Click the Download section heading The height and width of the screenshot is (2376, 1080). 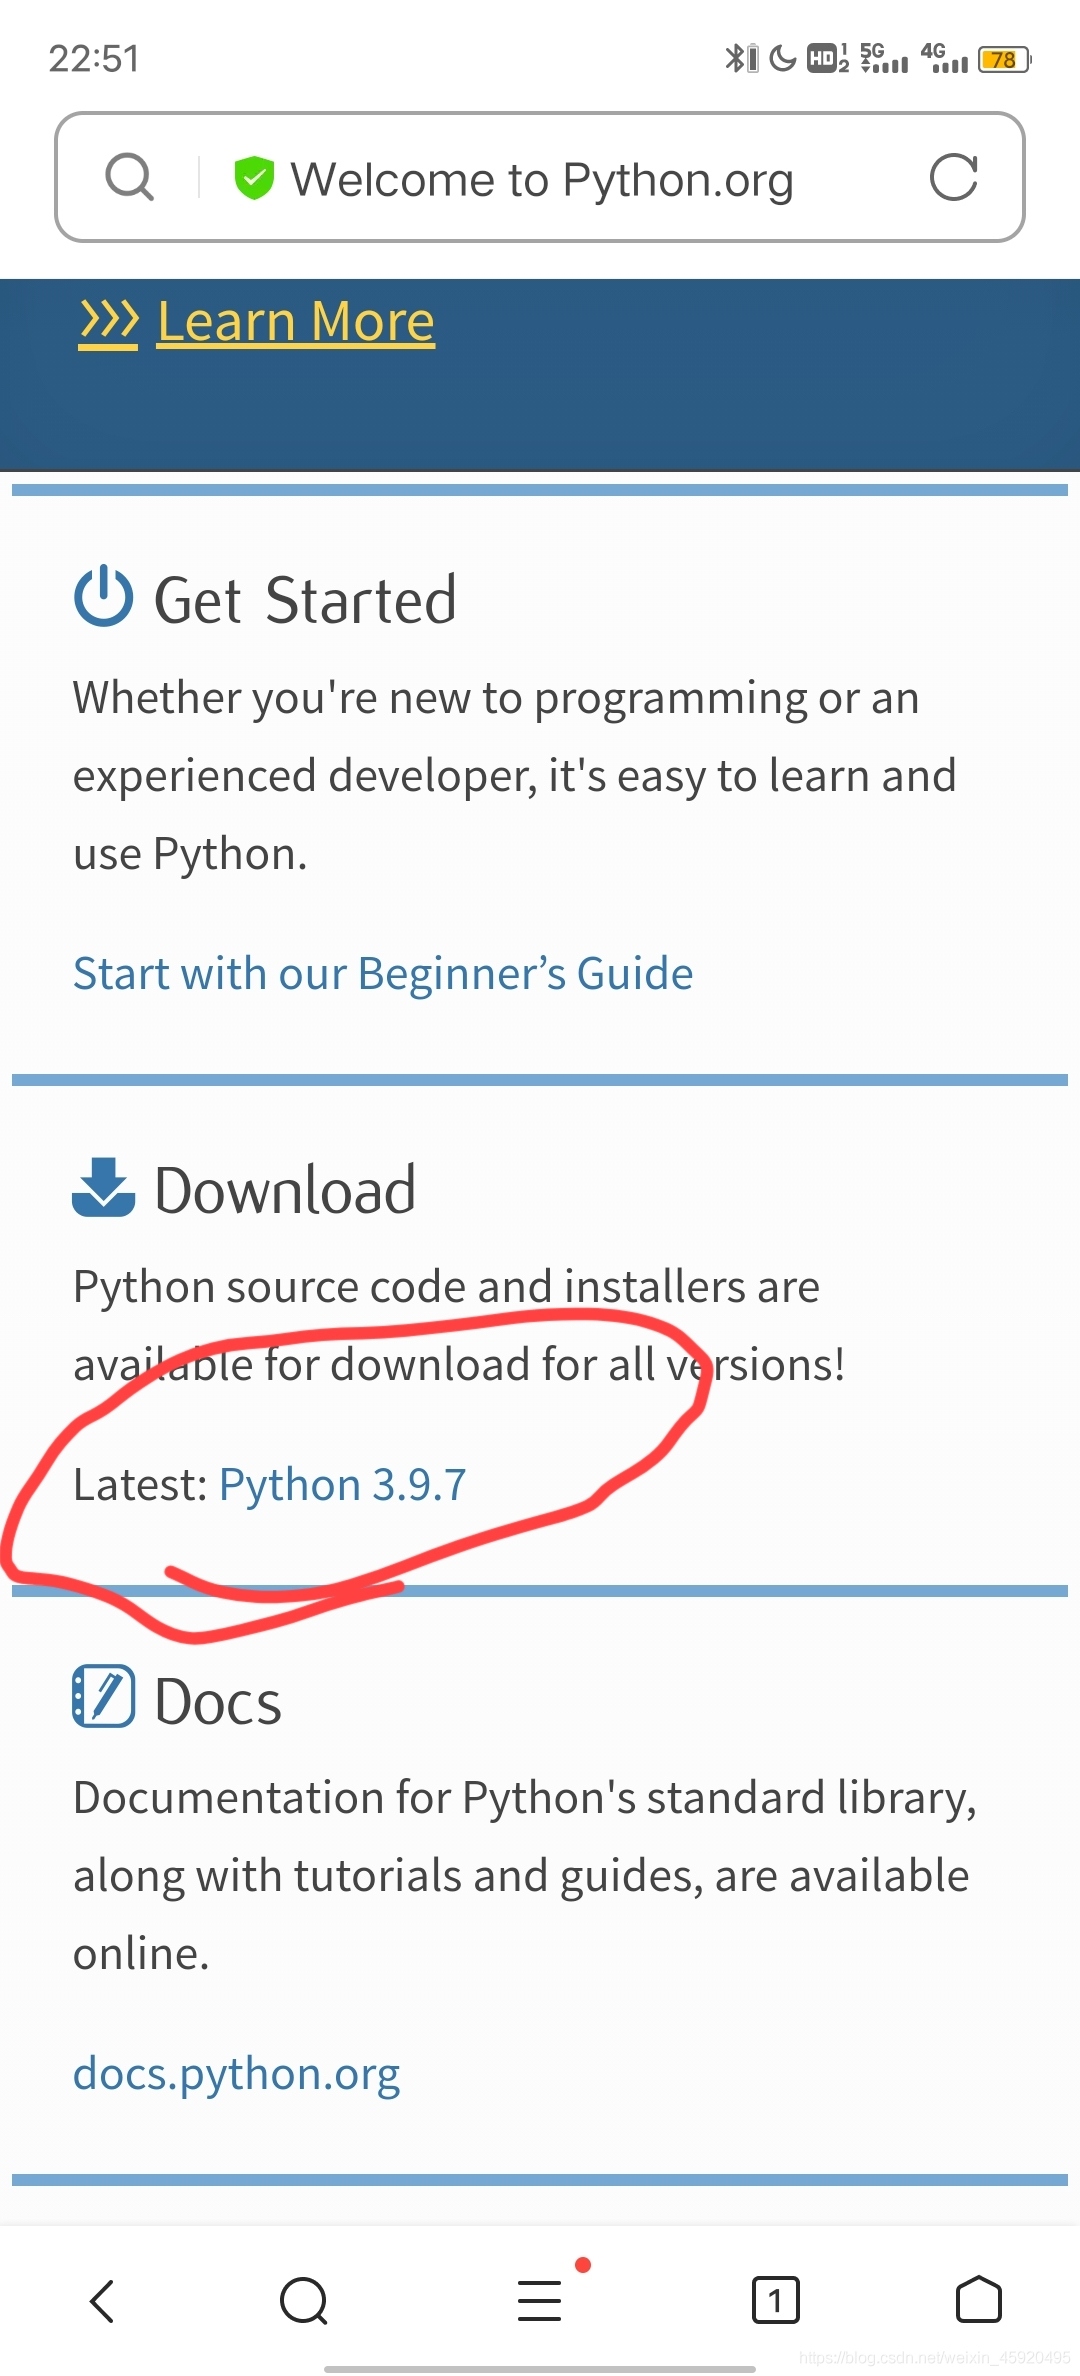pos(285,1190)
